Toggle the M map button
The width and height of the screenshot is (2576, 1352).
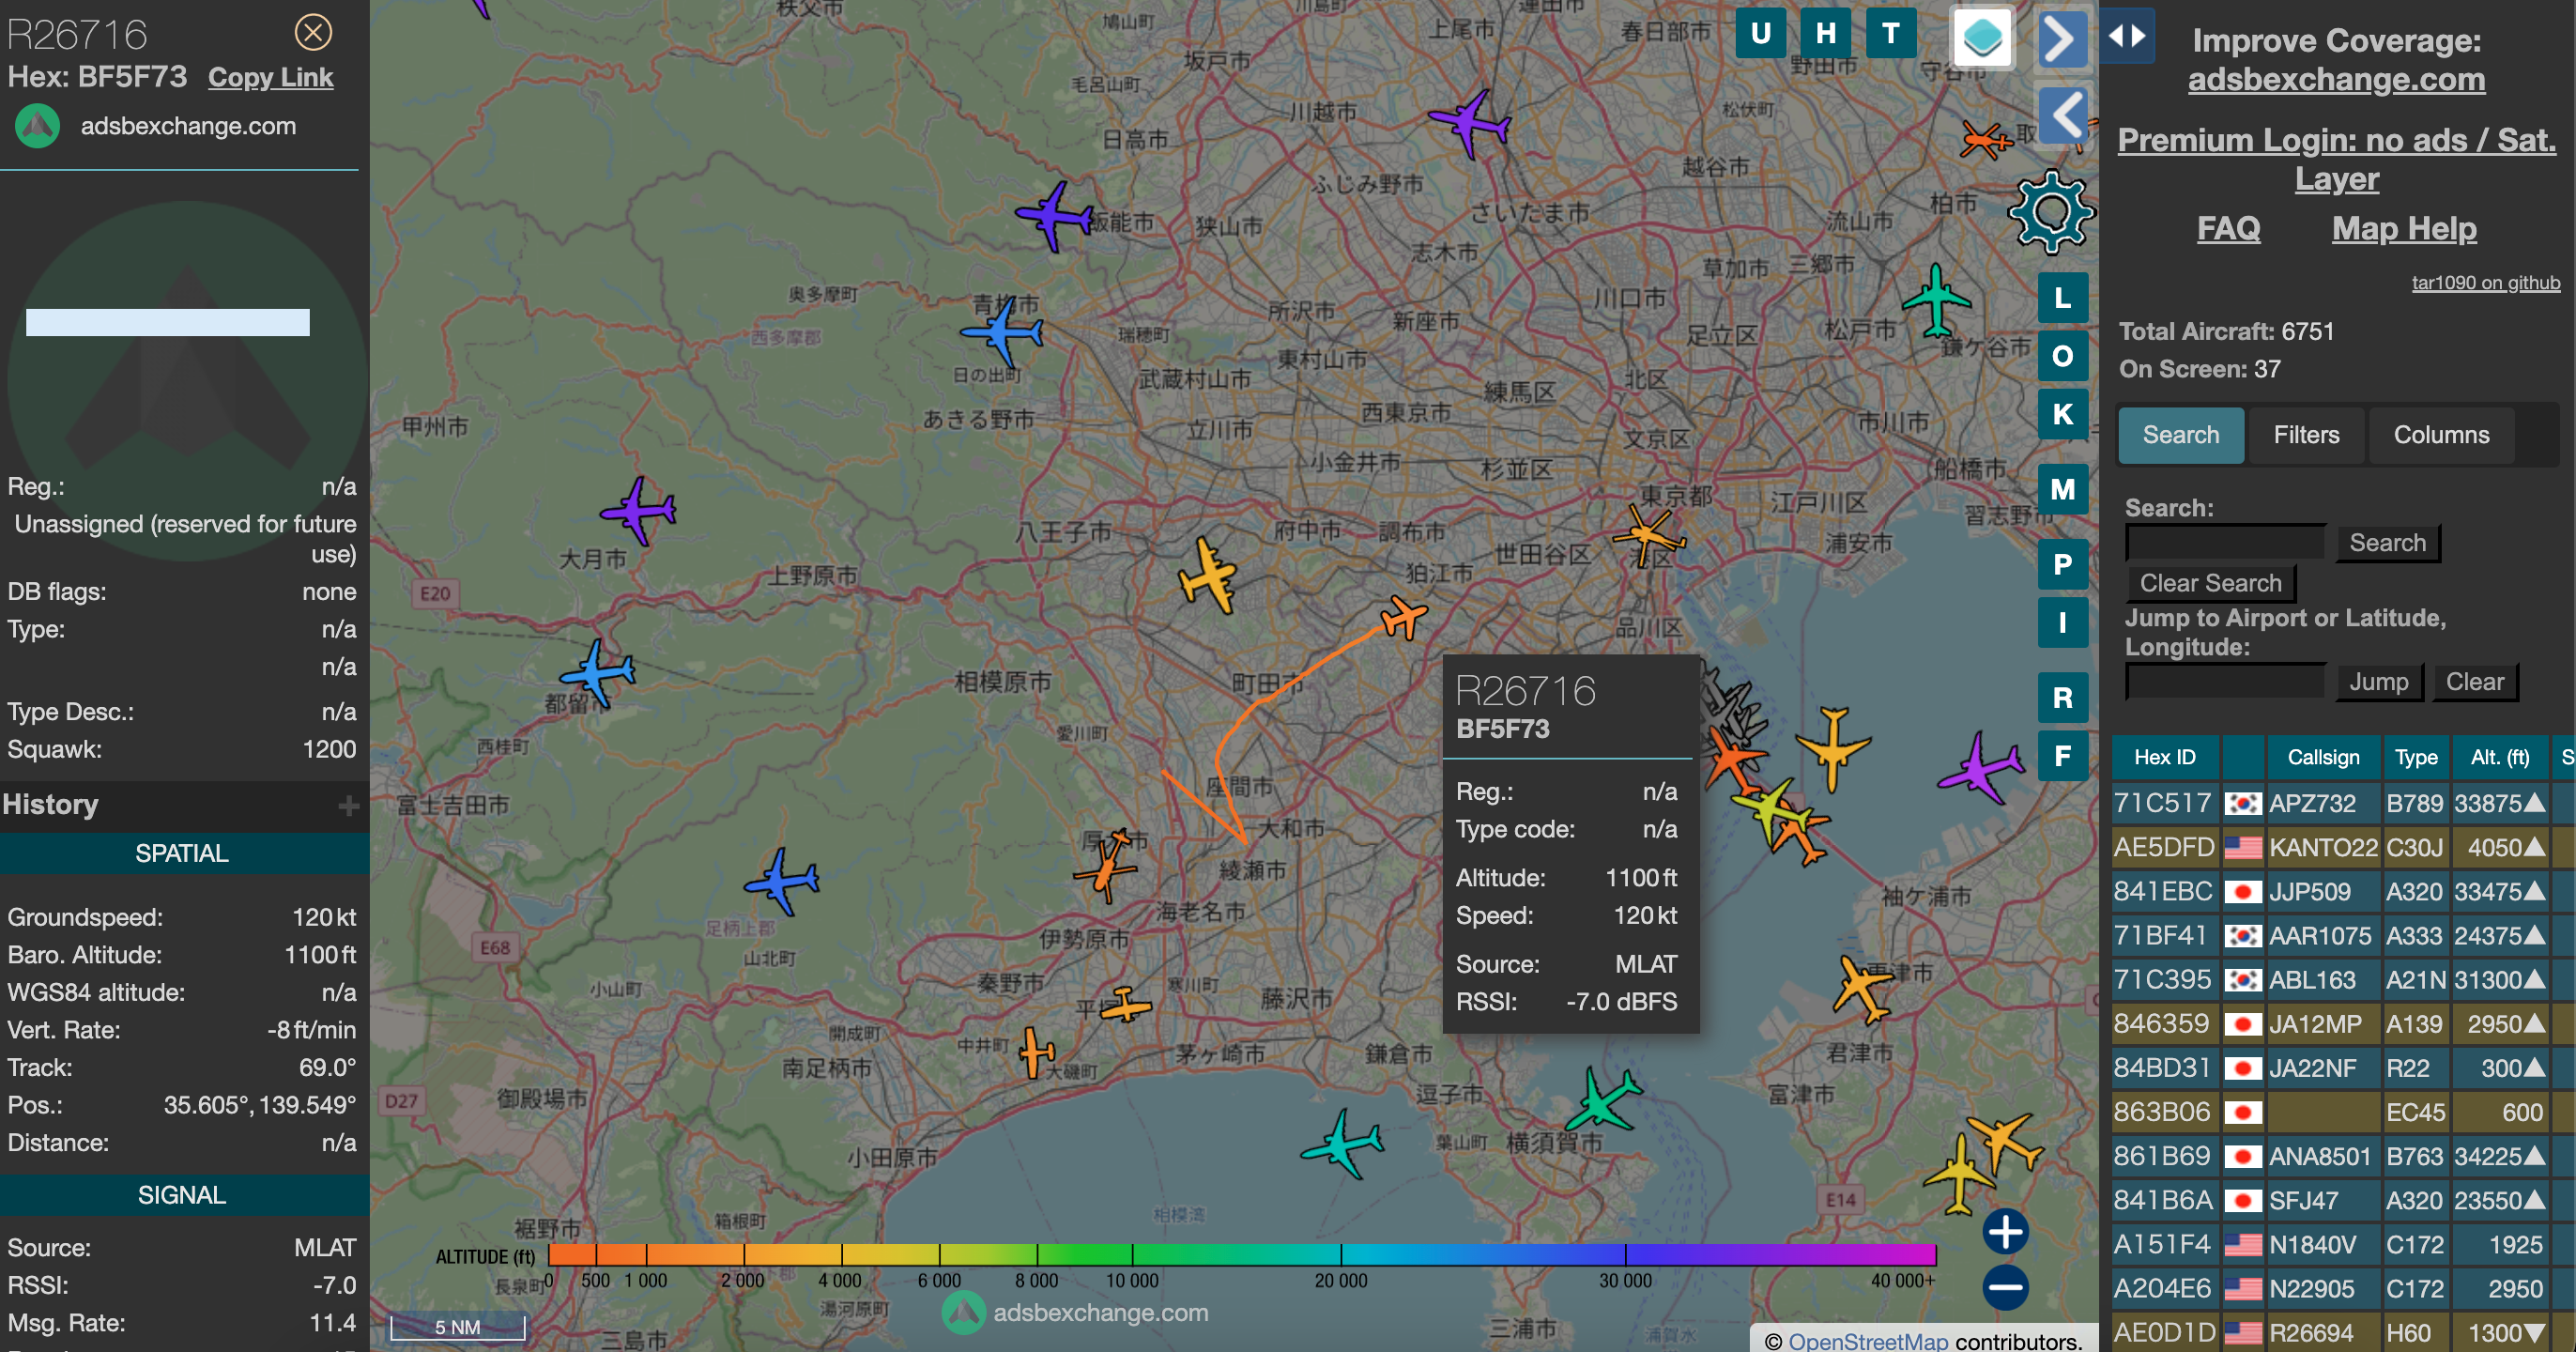pos(2062,489)
